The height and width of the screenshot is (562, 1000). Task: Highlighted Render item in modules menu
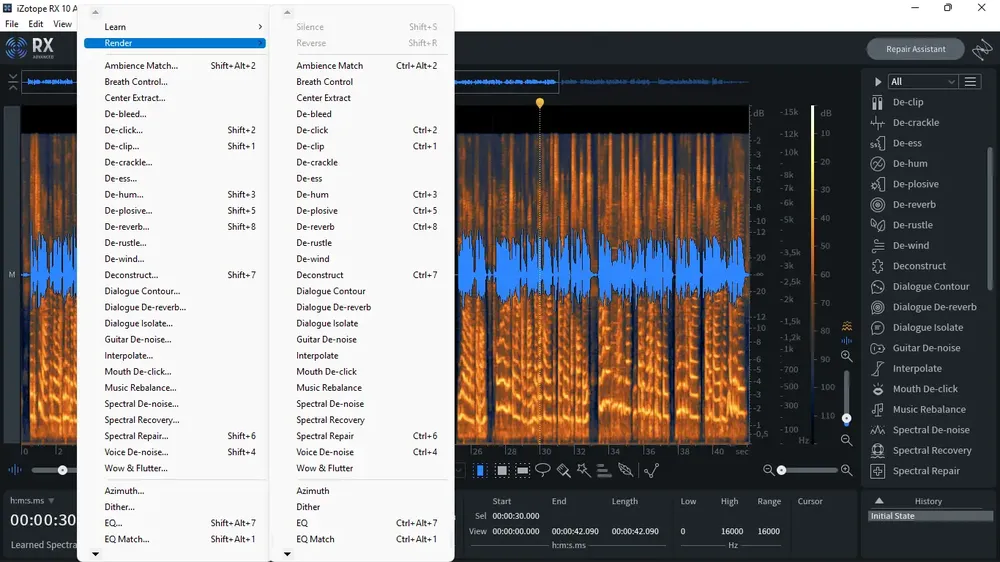[175, 43]
